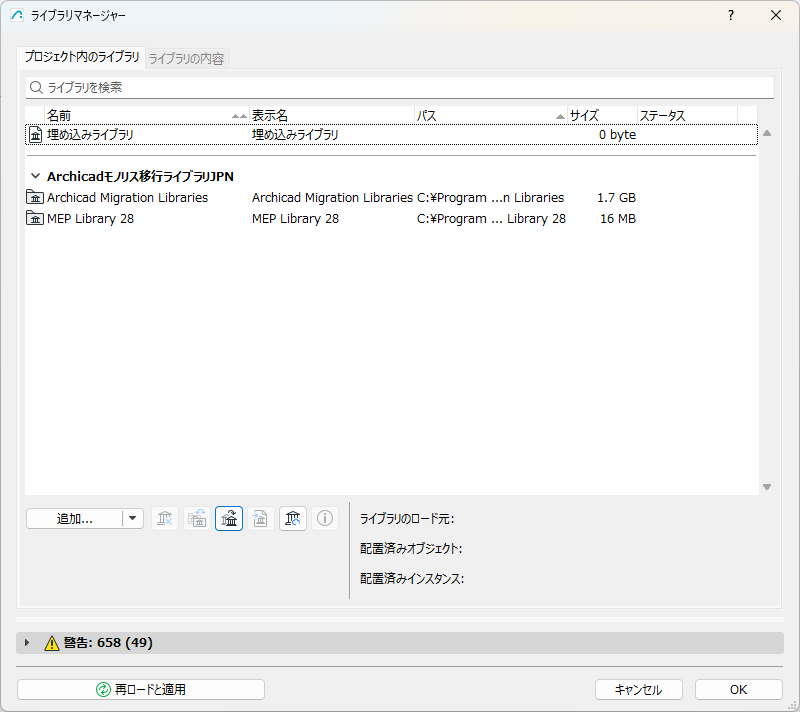Expand the 警告: 658 (49) section
The image size is (800, 712).
pyautogui.click(x=27, y=643)
